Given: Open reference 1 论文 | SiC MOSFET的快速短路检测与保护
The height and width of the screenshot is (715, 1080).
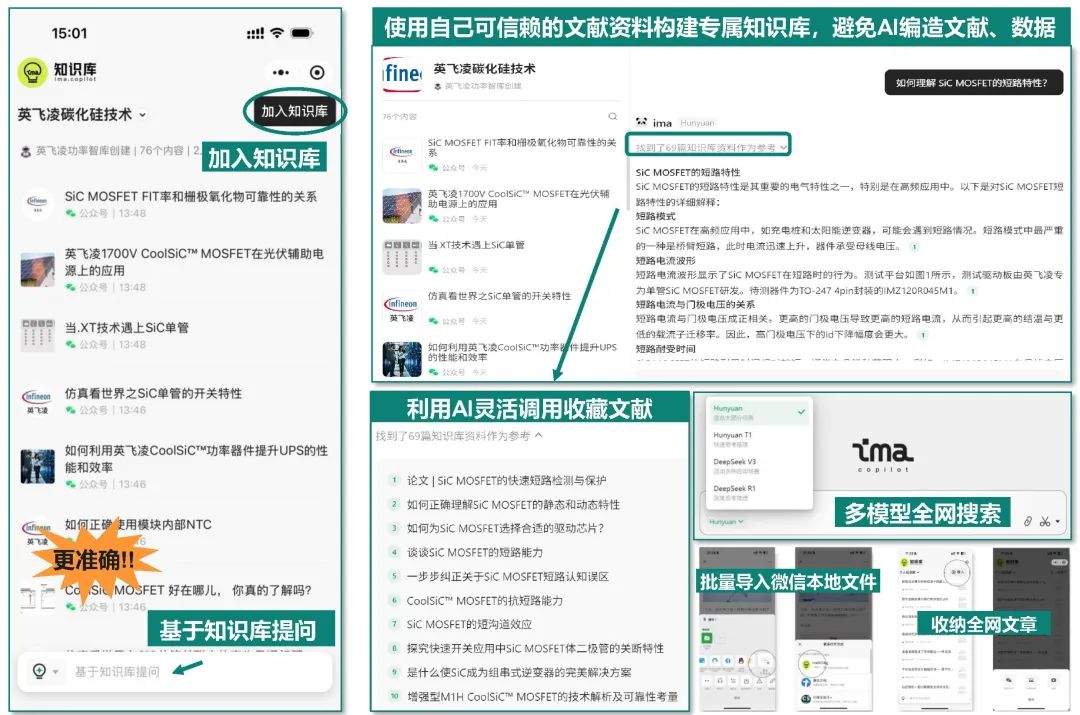Looking at the screenshot, I should coord(506,481).
